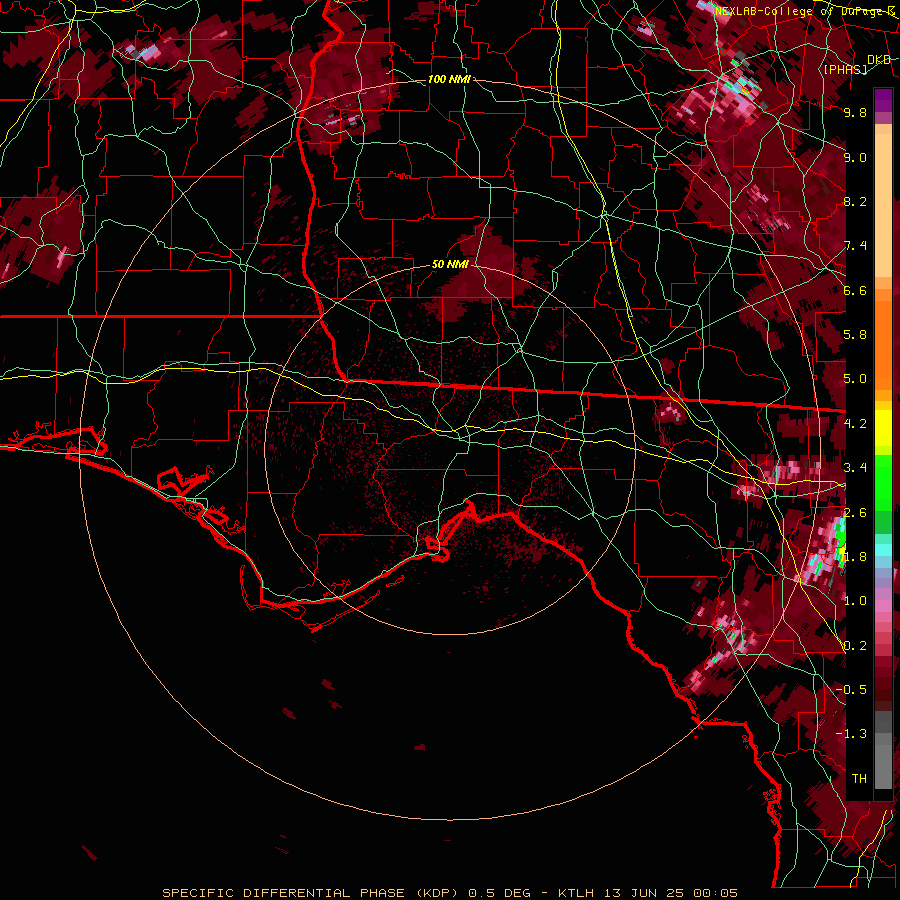This screenshot has height=900, width=900.
Task: Click the 7.4 value on the color scale
Action: (855, 246)
